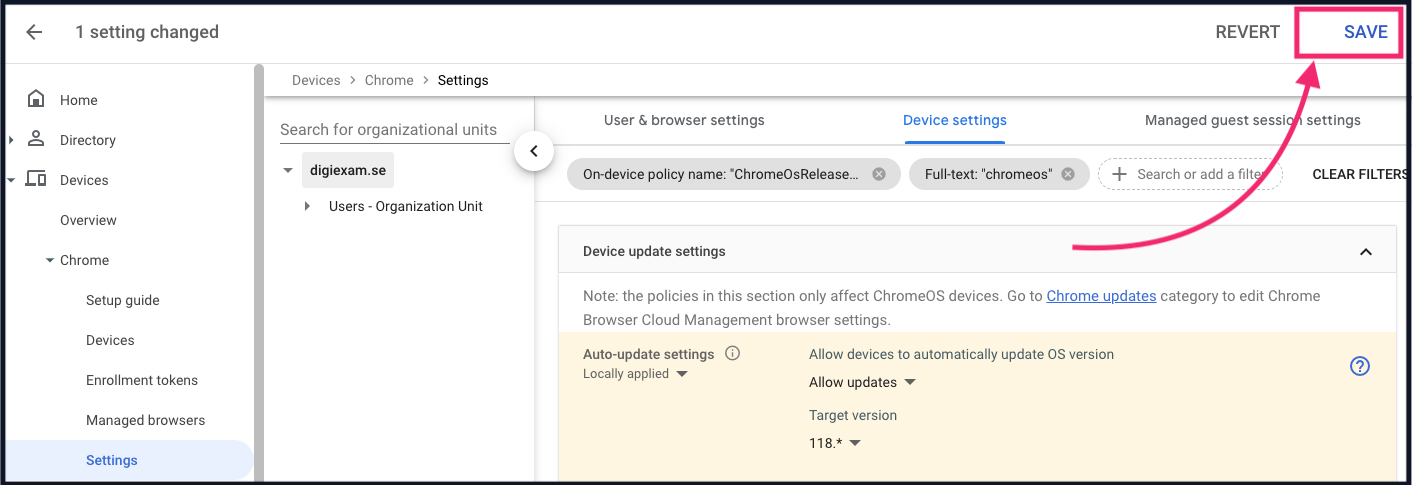Viewport: 1412px width, 485px height.
Task: Expand Users - Organization Unit node
Action: (308, 206)
